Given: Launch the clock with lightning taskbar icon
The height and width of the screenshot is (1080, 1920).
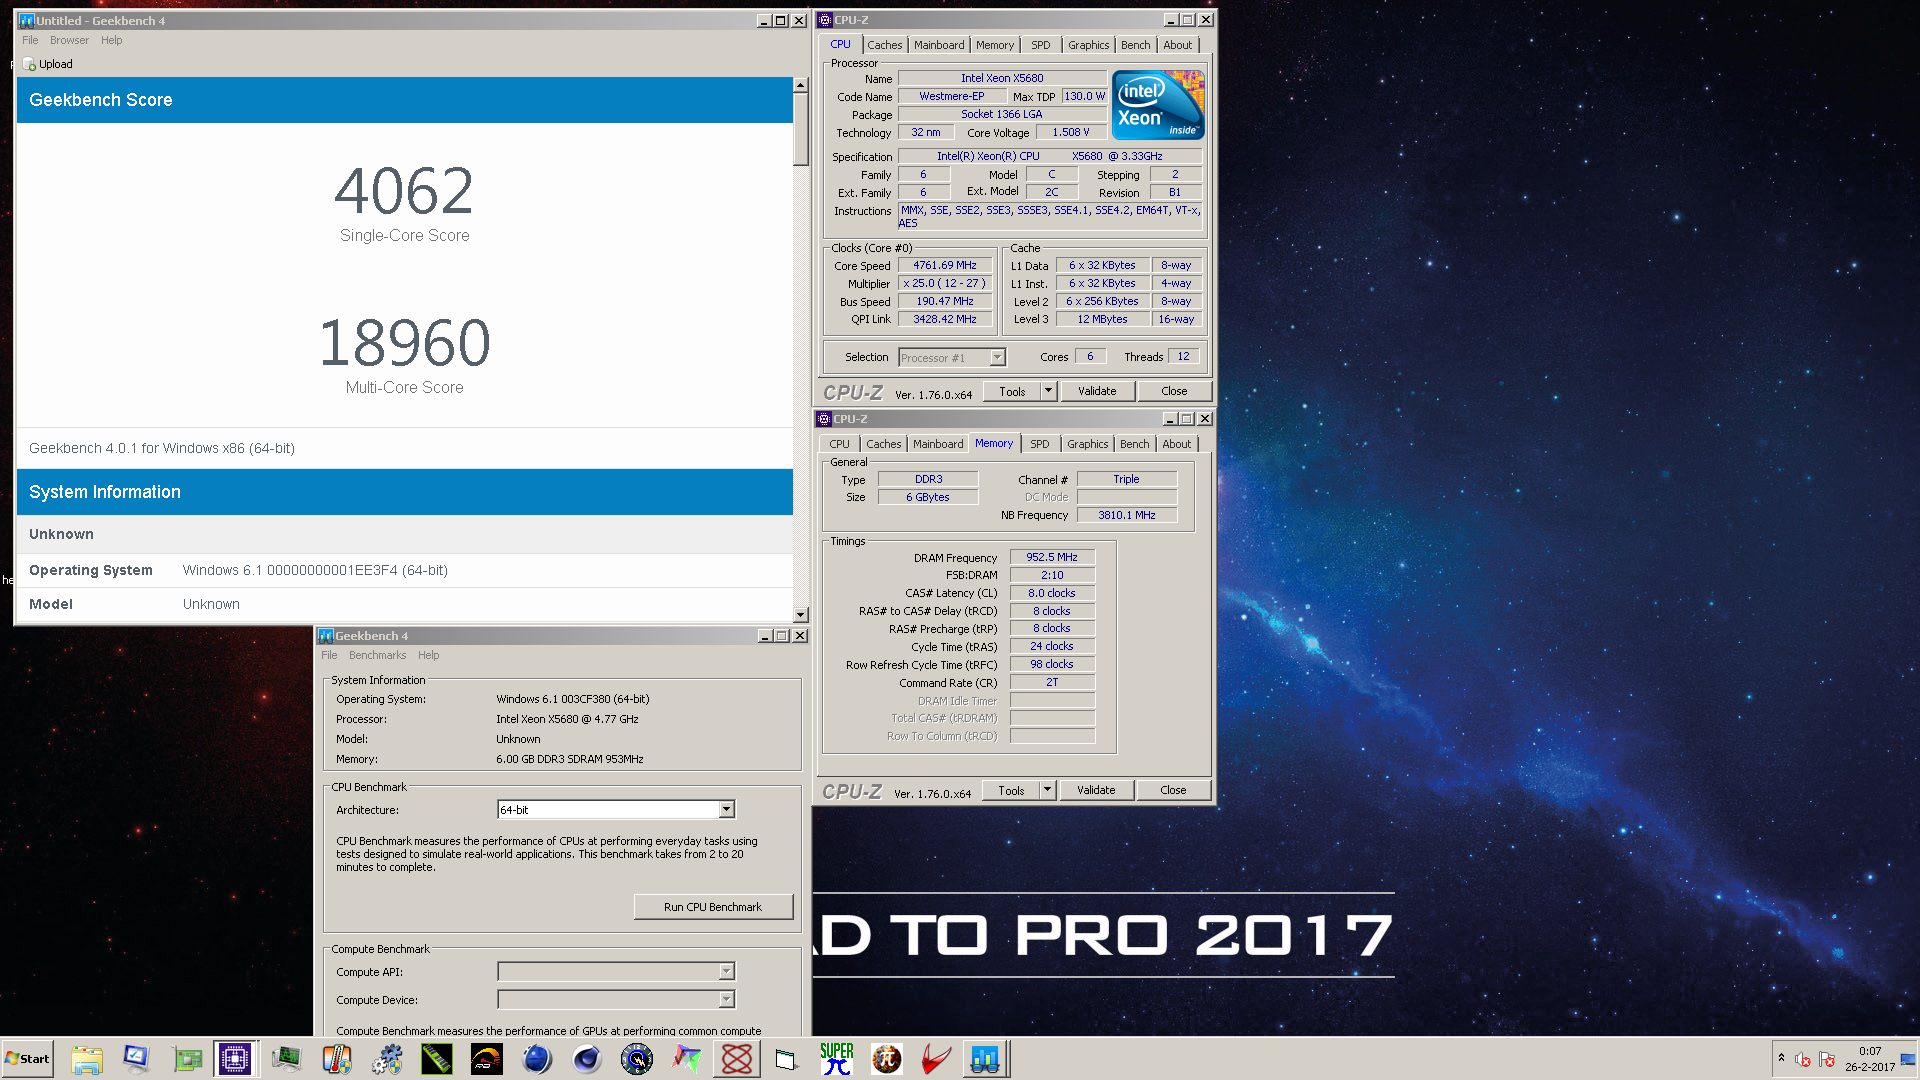Looking at the screenshot, I should click(637, 1059).
